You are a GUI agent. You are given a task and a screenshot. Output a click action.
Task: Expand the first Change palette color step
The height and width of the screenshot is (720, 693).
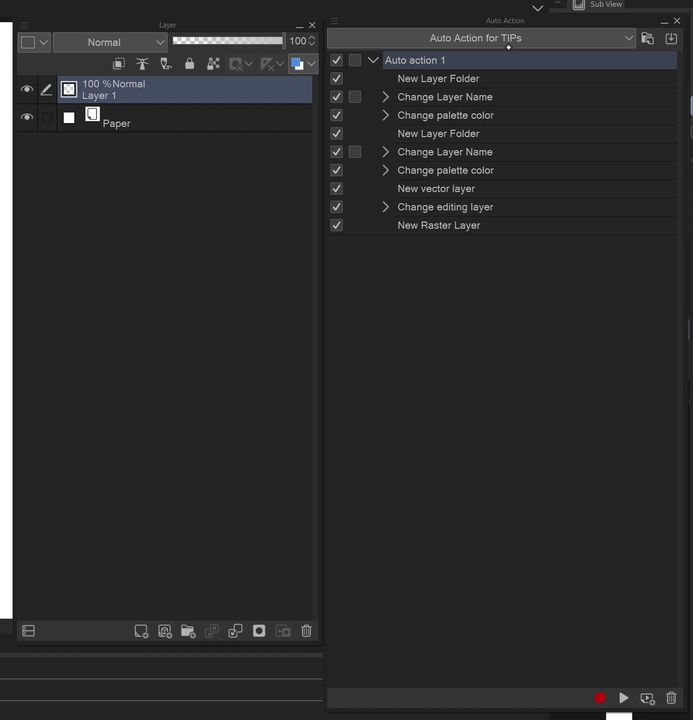(x=385, y=115)
